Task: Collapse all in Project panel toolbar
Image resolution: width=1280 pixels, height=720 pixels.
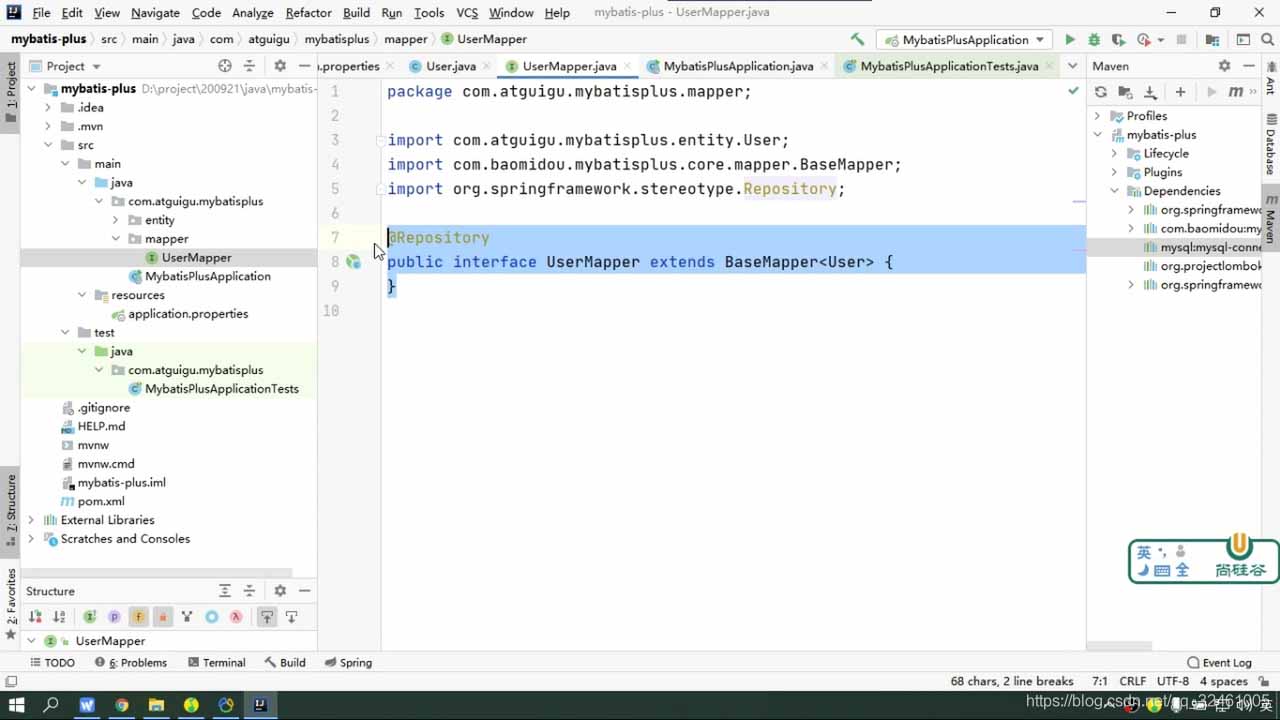Action: pyautogui.click(x=250, y=66)
